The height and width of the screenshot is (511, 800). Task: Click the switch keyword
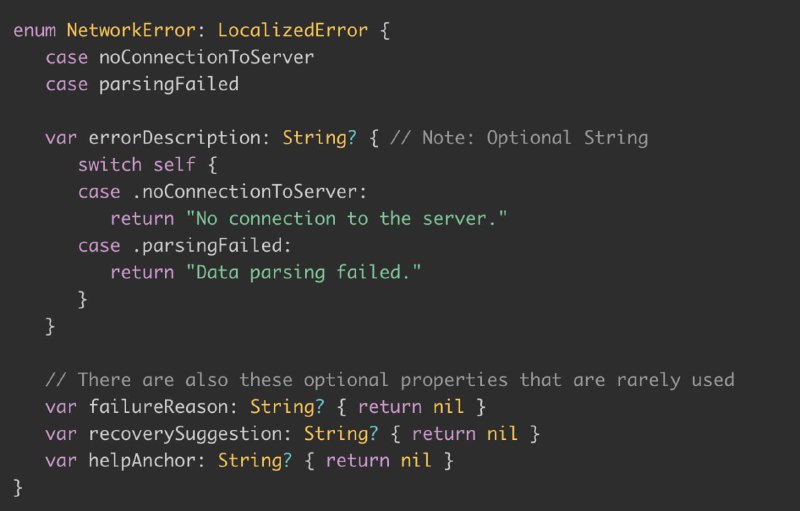(x=110, y=165)
